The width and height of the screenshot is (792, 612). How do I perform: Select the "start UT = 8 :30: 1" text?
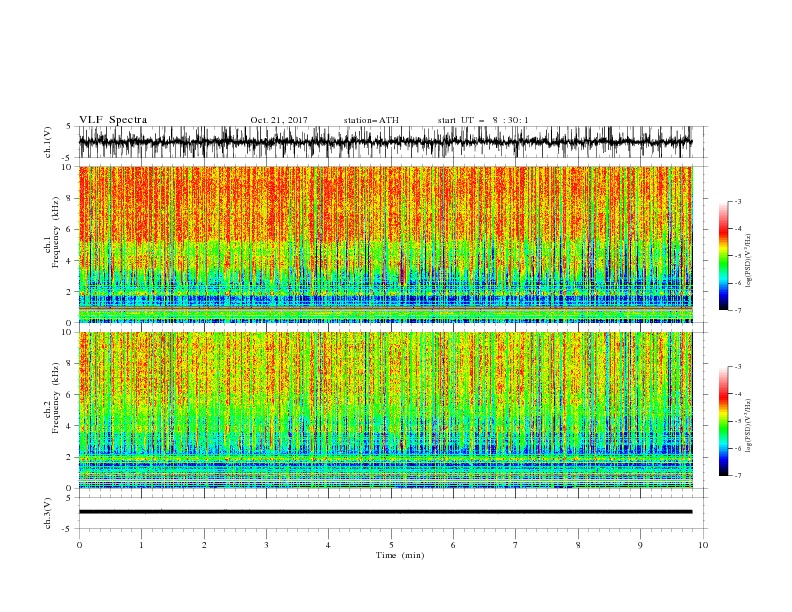pyautogui.click(x=483, y=120)
